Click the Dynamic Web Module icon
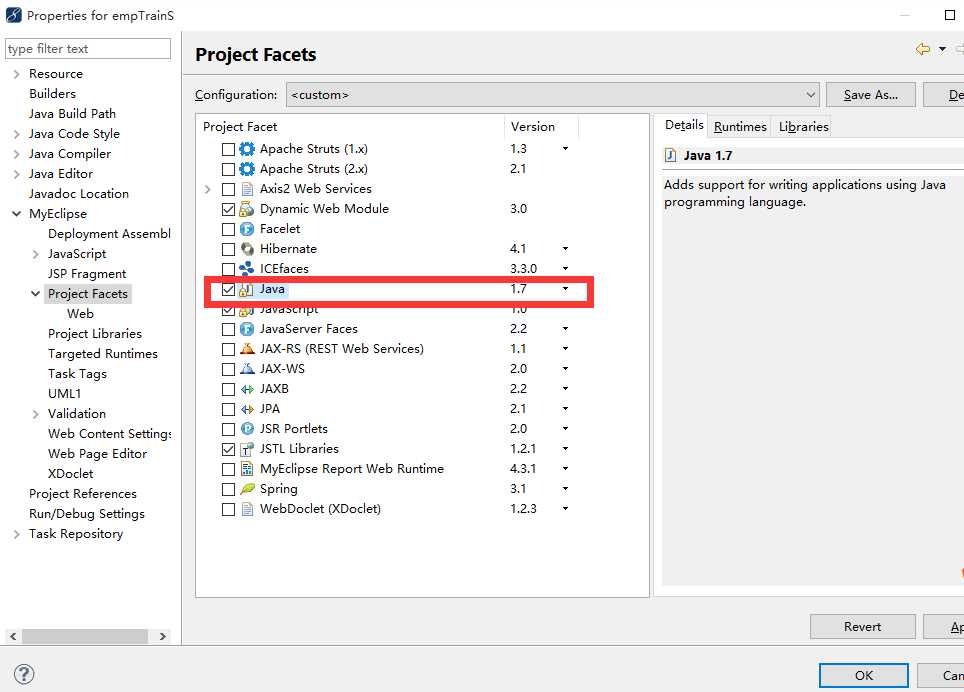This screenshot has width=964, height=692. 247,209
